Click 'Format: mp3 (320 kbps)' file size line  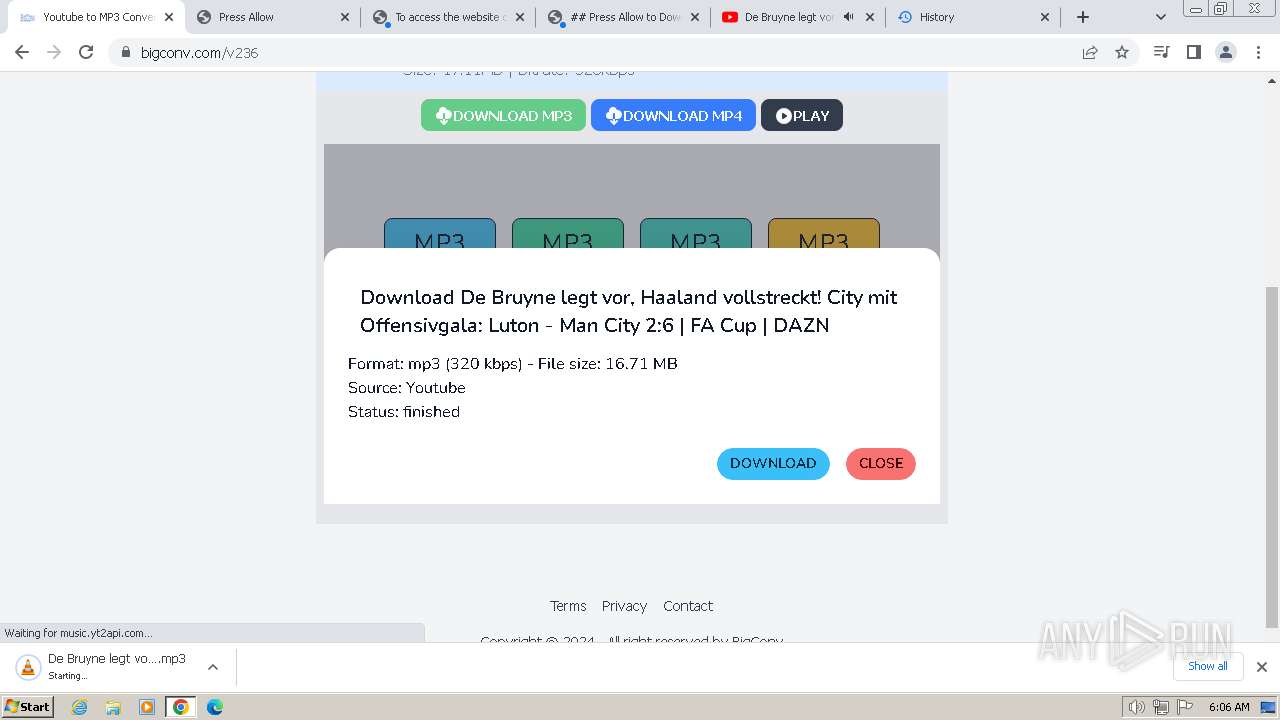(513, 364)
